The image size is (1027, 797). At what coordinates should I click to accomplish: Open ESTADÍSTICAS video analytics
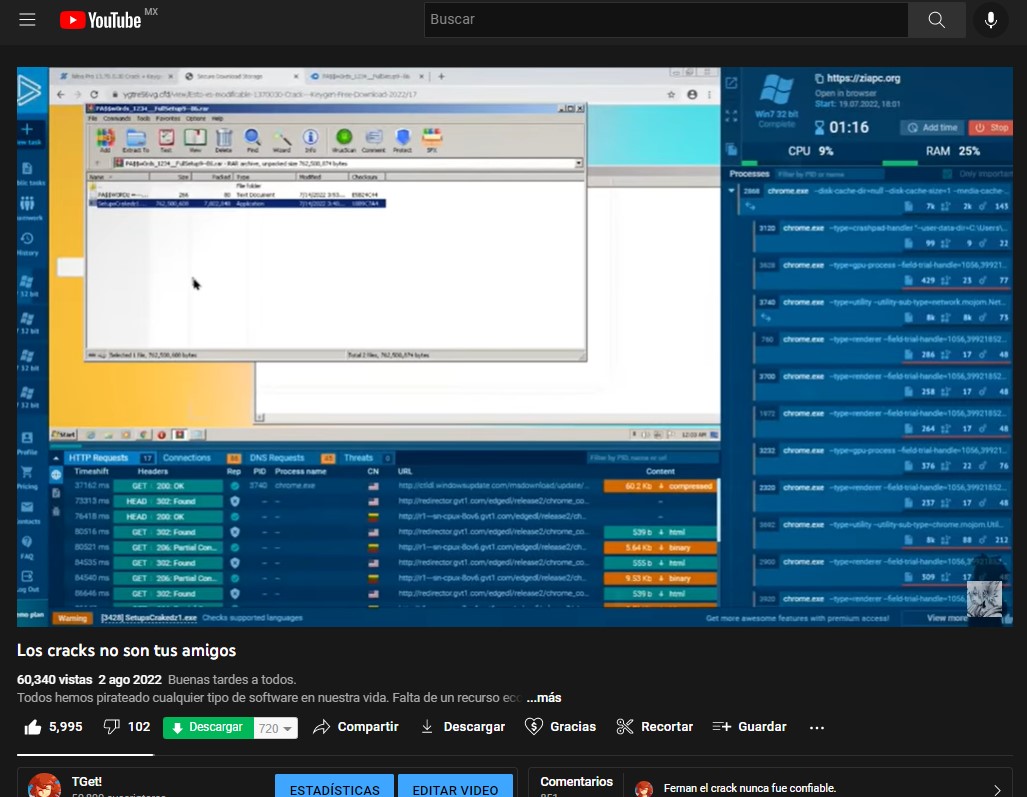coord(335,787)
